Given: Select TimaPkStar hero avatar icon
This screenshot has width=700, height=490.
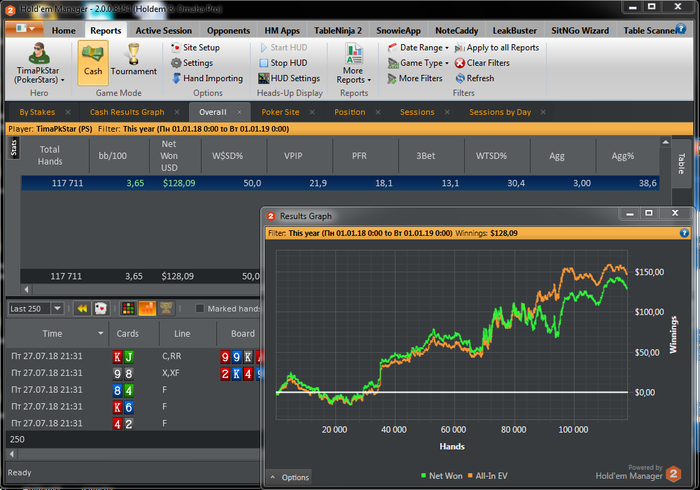Looking at the screenshot, I should 39,54.
